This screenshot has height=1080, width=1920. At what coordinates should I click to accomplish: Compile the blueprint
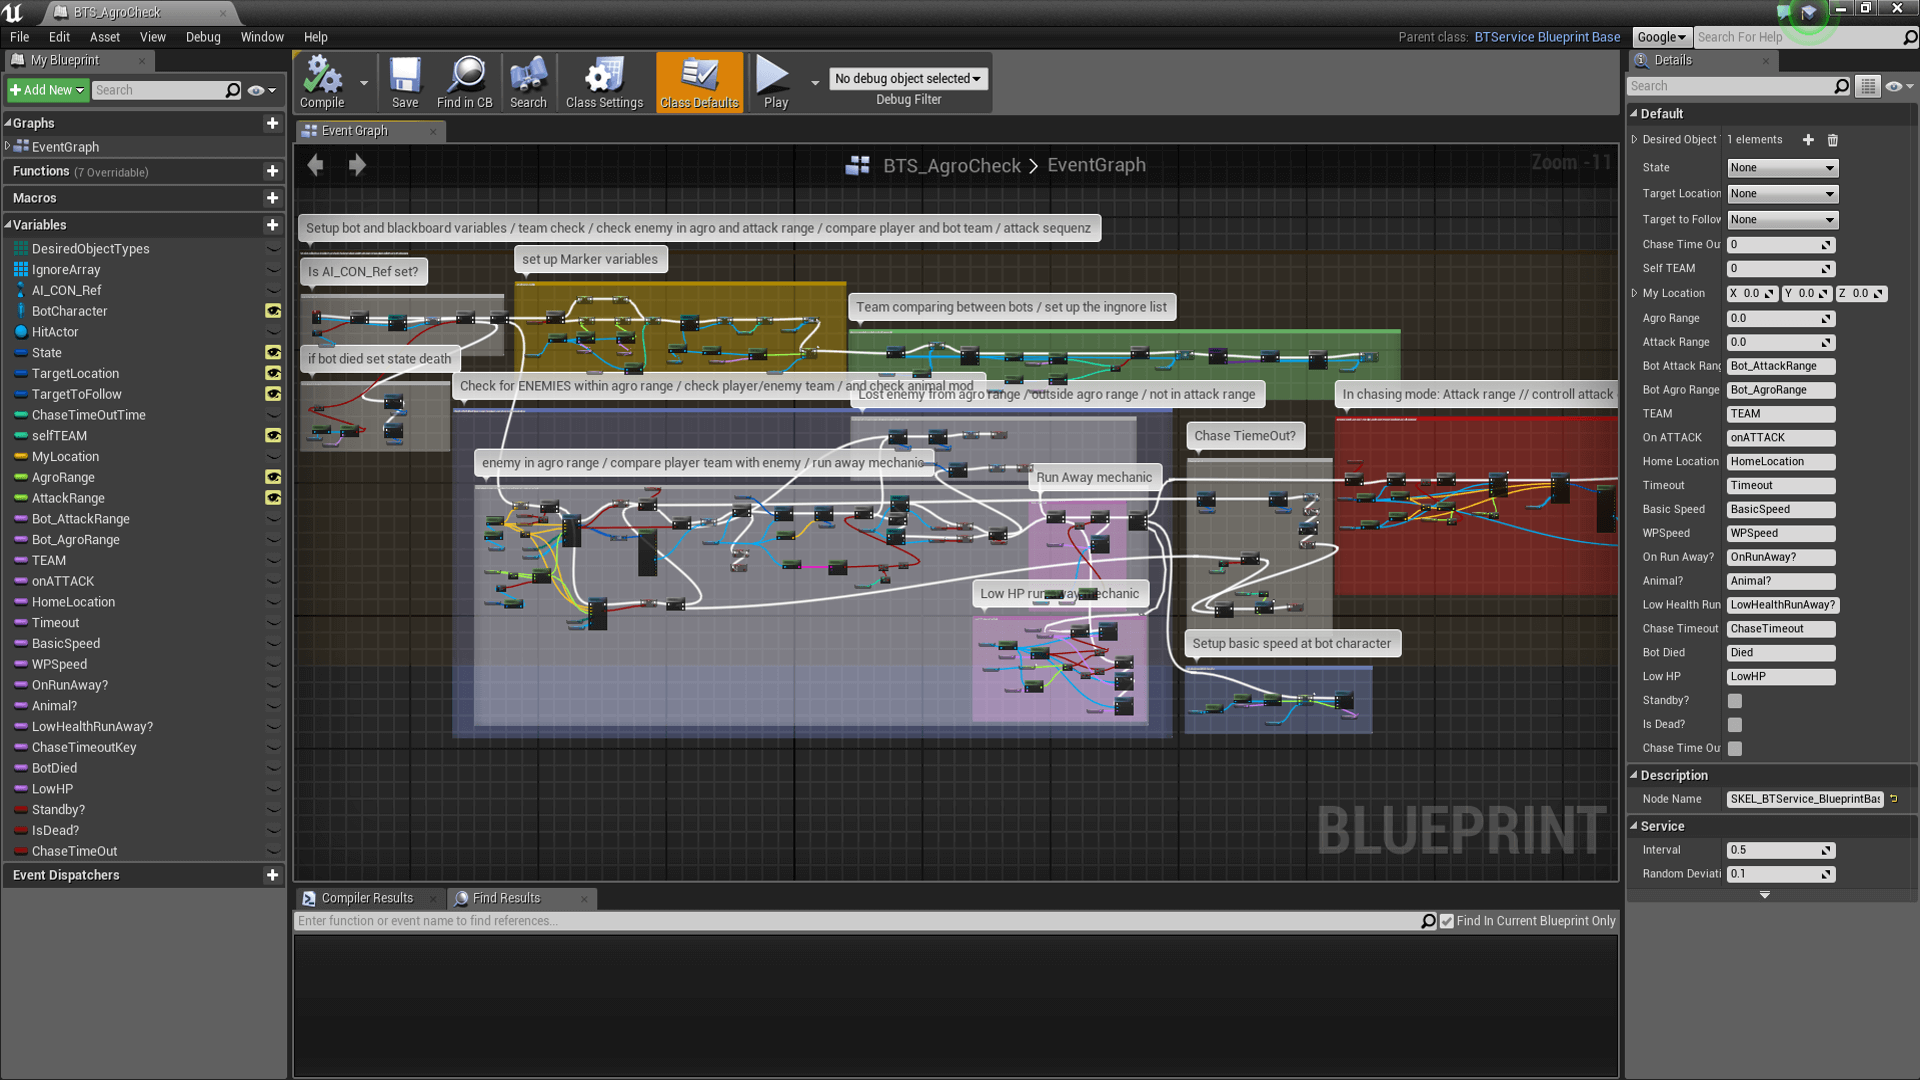click(x=322, y=82)
